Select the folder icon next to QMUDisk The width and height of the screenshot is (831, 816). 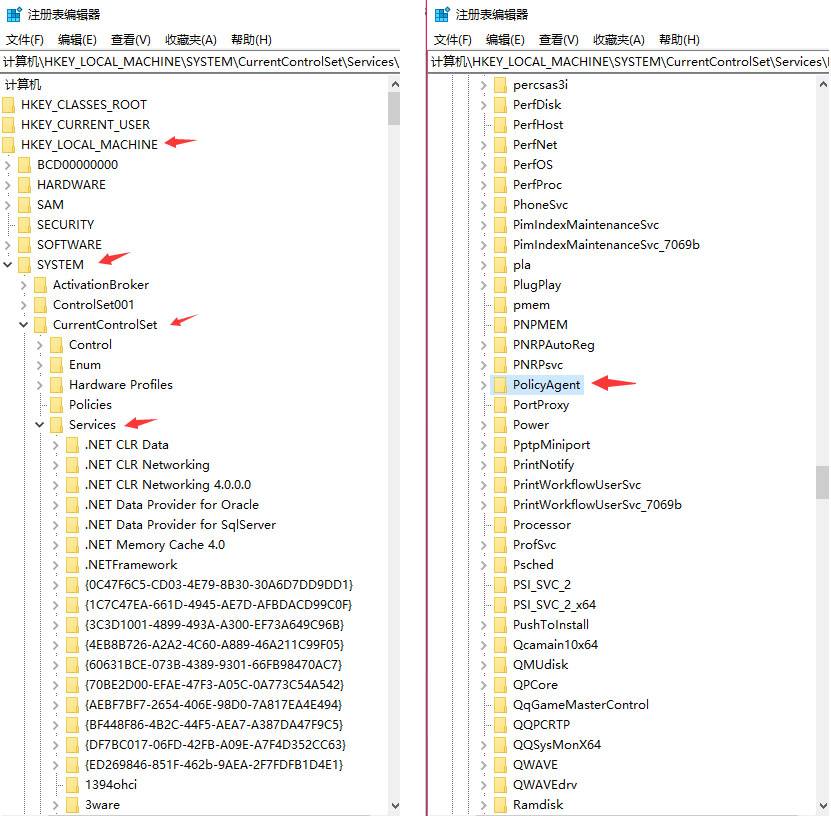tap(502, 664)
